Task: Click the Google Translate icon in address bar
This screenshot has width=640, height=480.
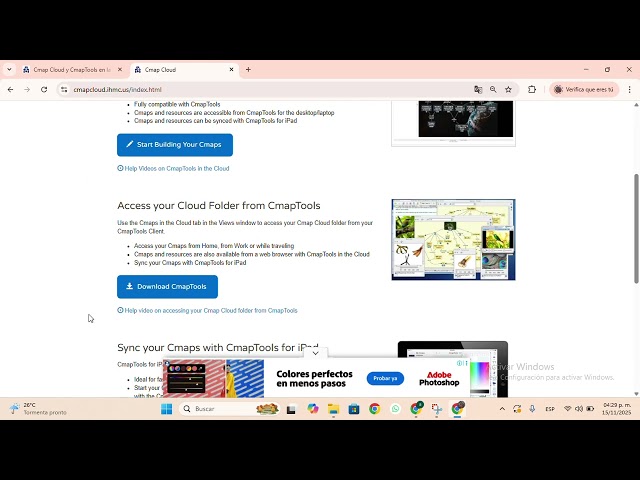Action: click(478, 89)
